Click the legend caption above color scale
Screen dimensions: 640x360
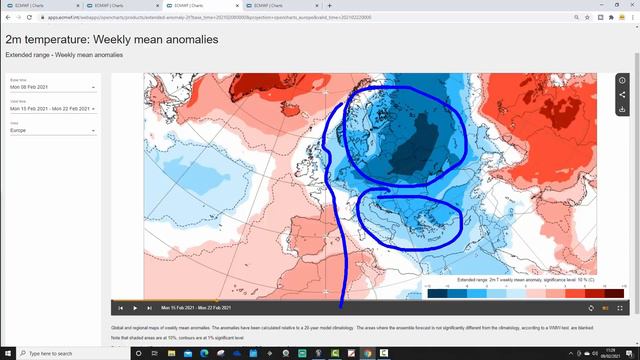tap(526, 280)
